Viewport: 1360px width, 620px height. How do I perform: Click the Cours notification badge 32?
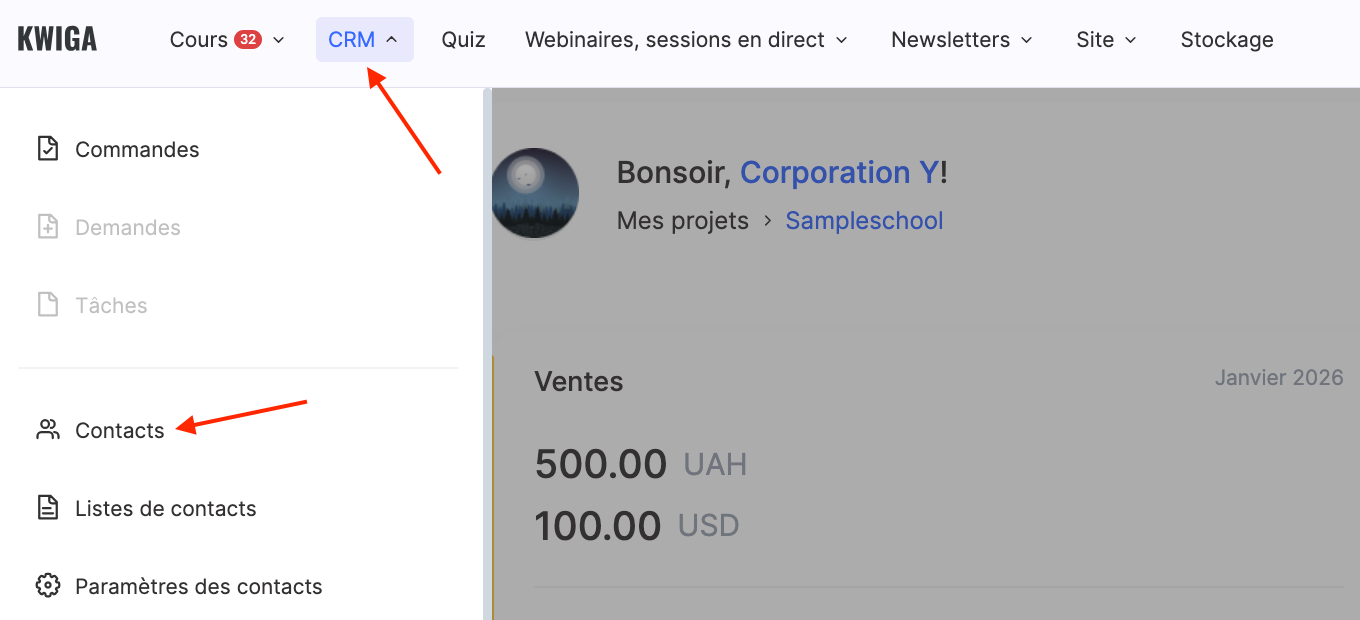(x=247, y=40)
